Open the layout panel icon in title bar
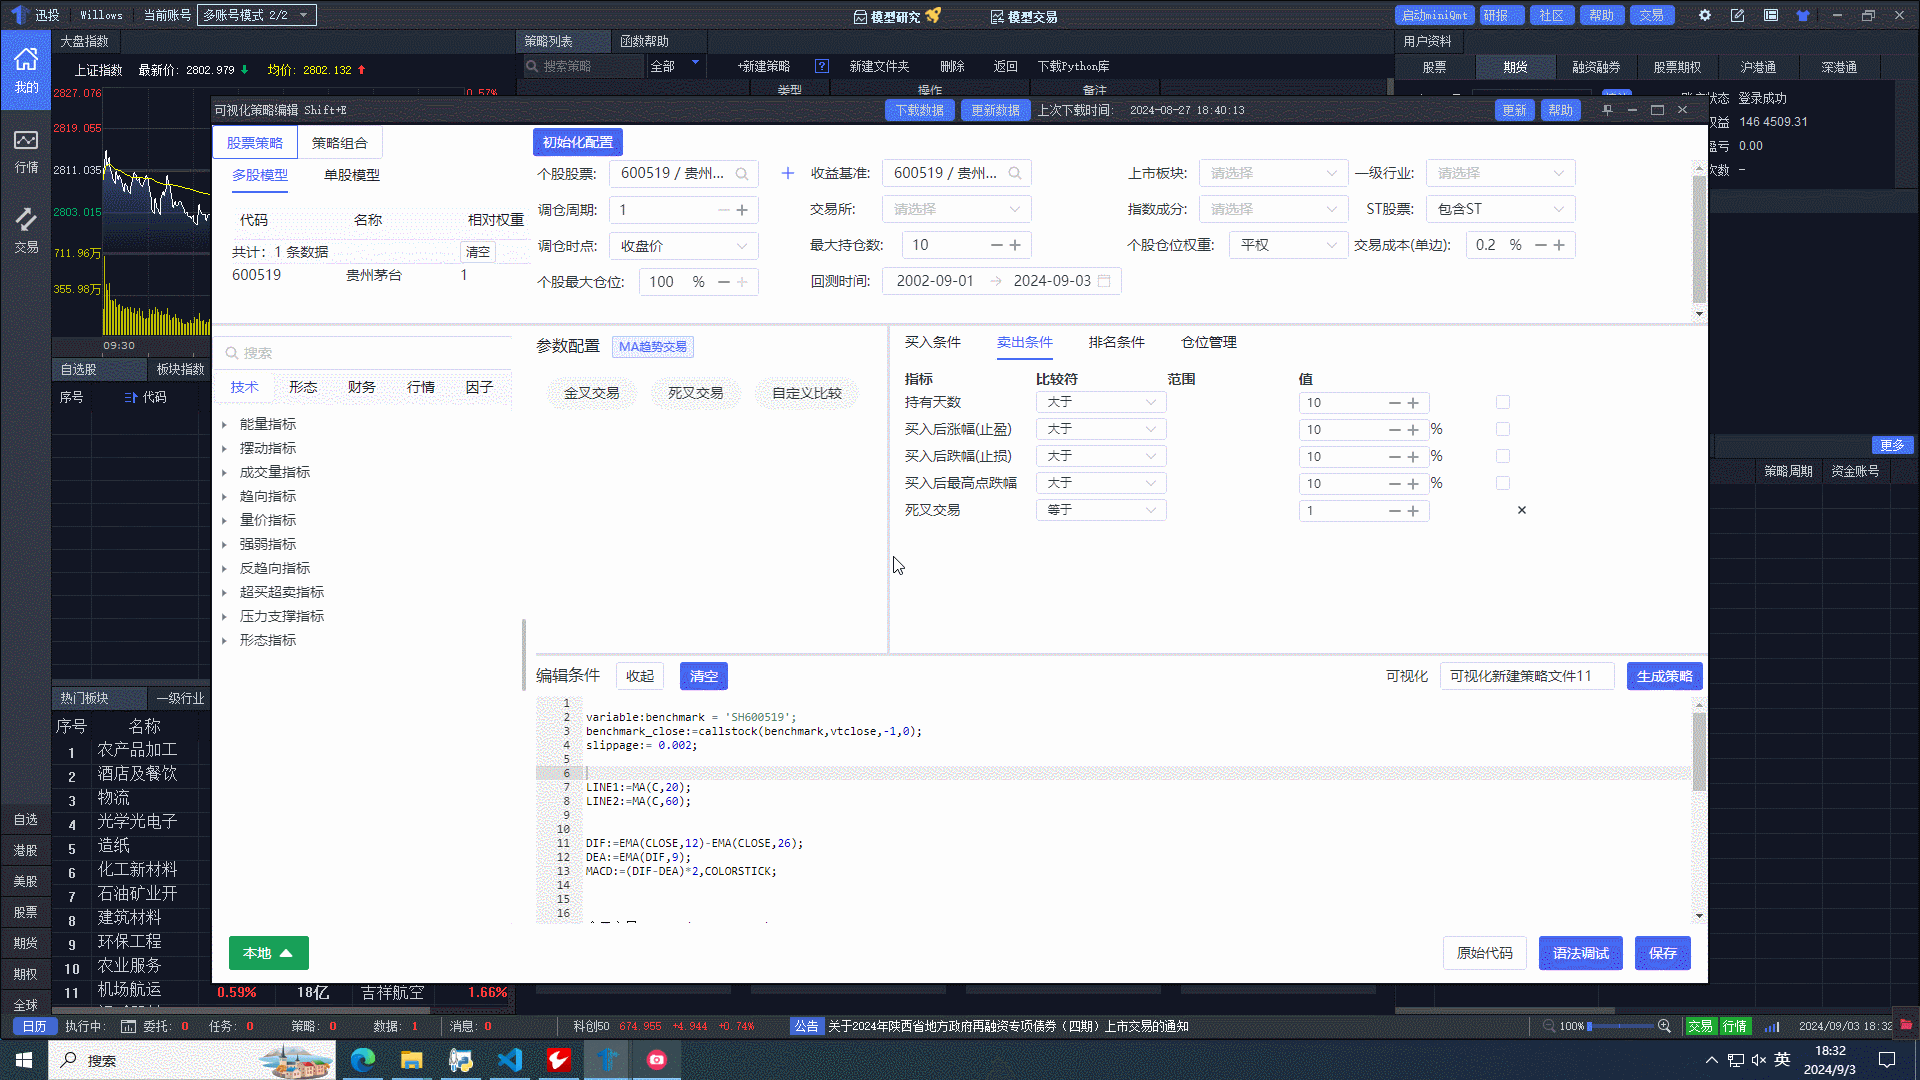The image size is (1920, 1080). 1771,15
